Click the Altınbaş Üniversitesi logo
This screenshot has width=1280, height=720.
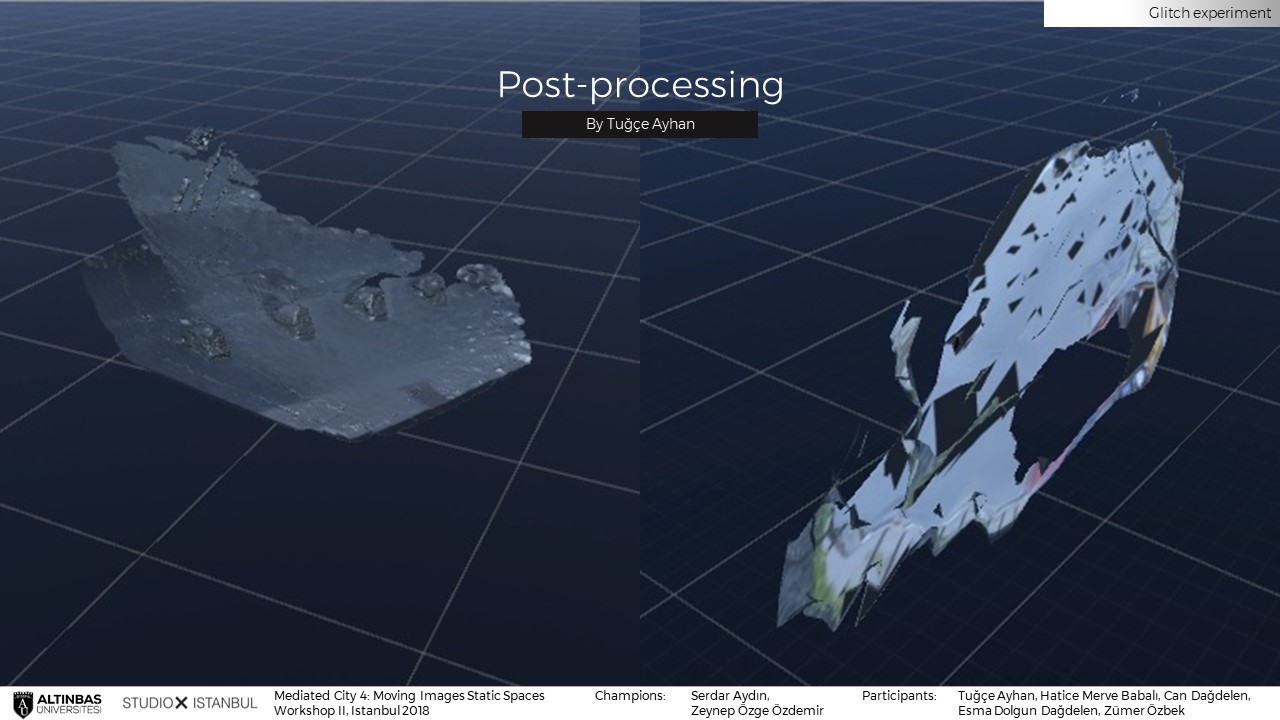(x=57, y=703)
